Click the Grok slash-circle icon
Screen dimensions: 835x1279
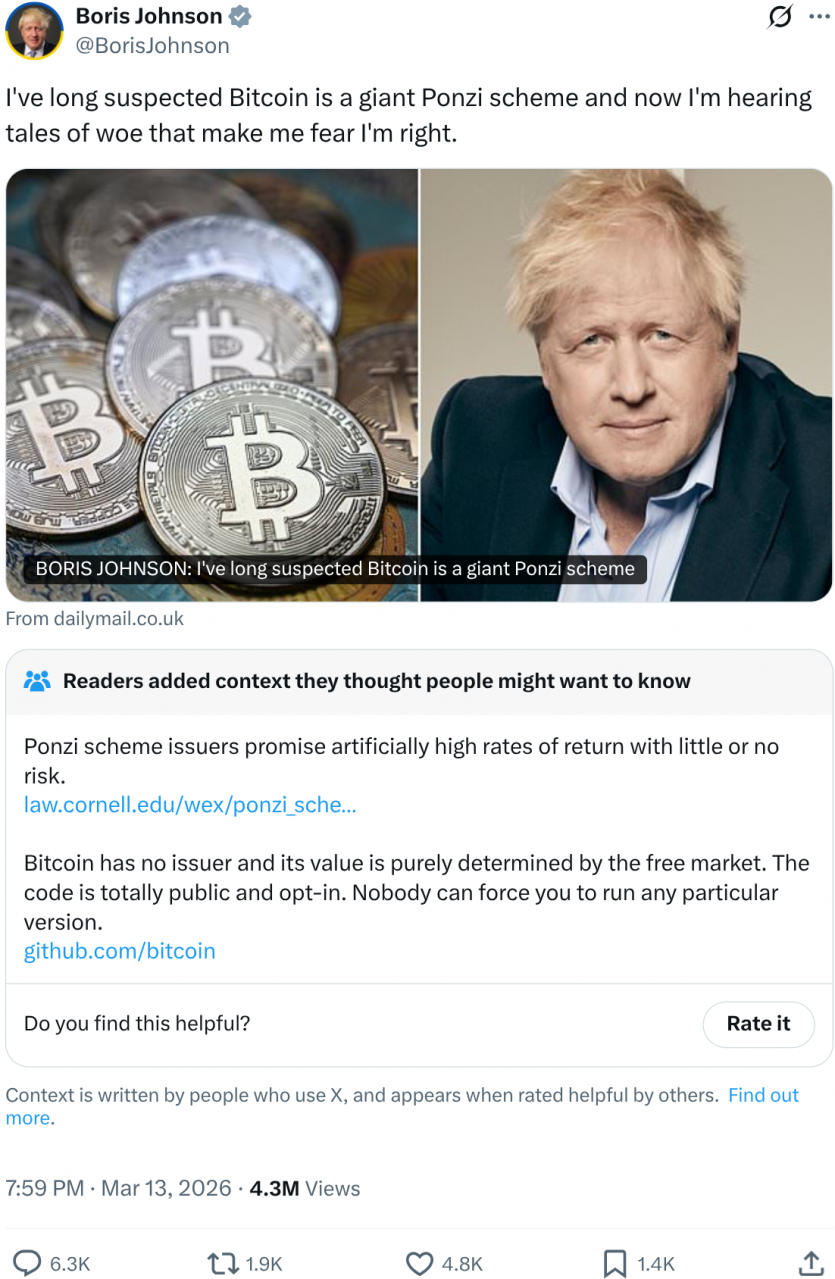pyautogui.click(x=780, y=17)
